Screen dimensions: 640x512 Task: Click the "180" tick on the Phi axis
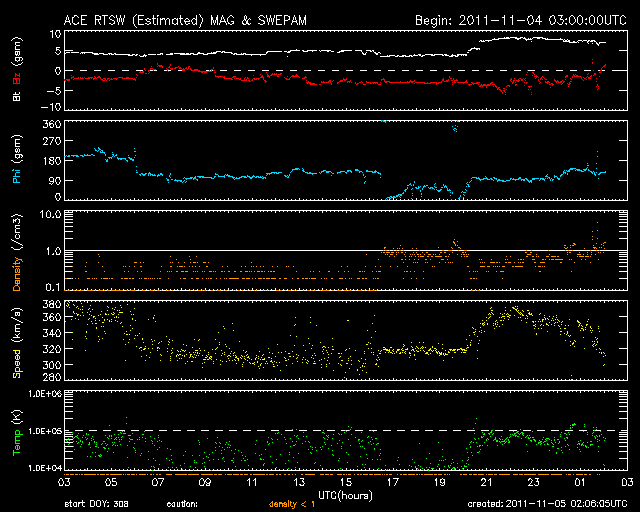tap(52, 160)
